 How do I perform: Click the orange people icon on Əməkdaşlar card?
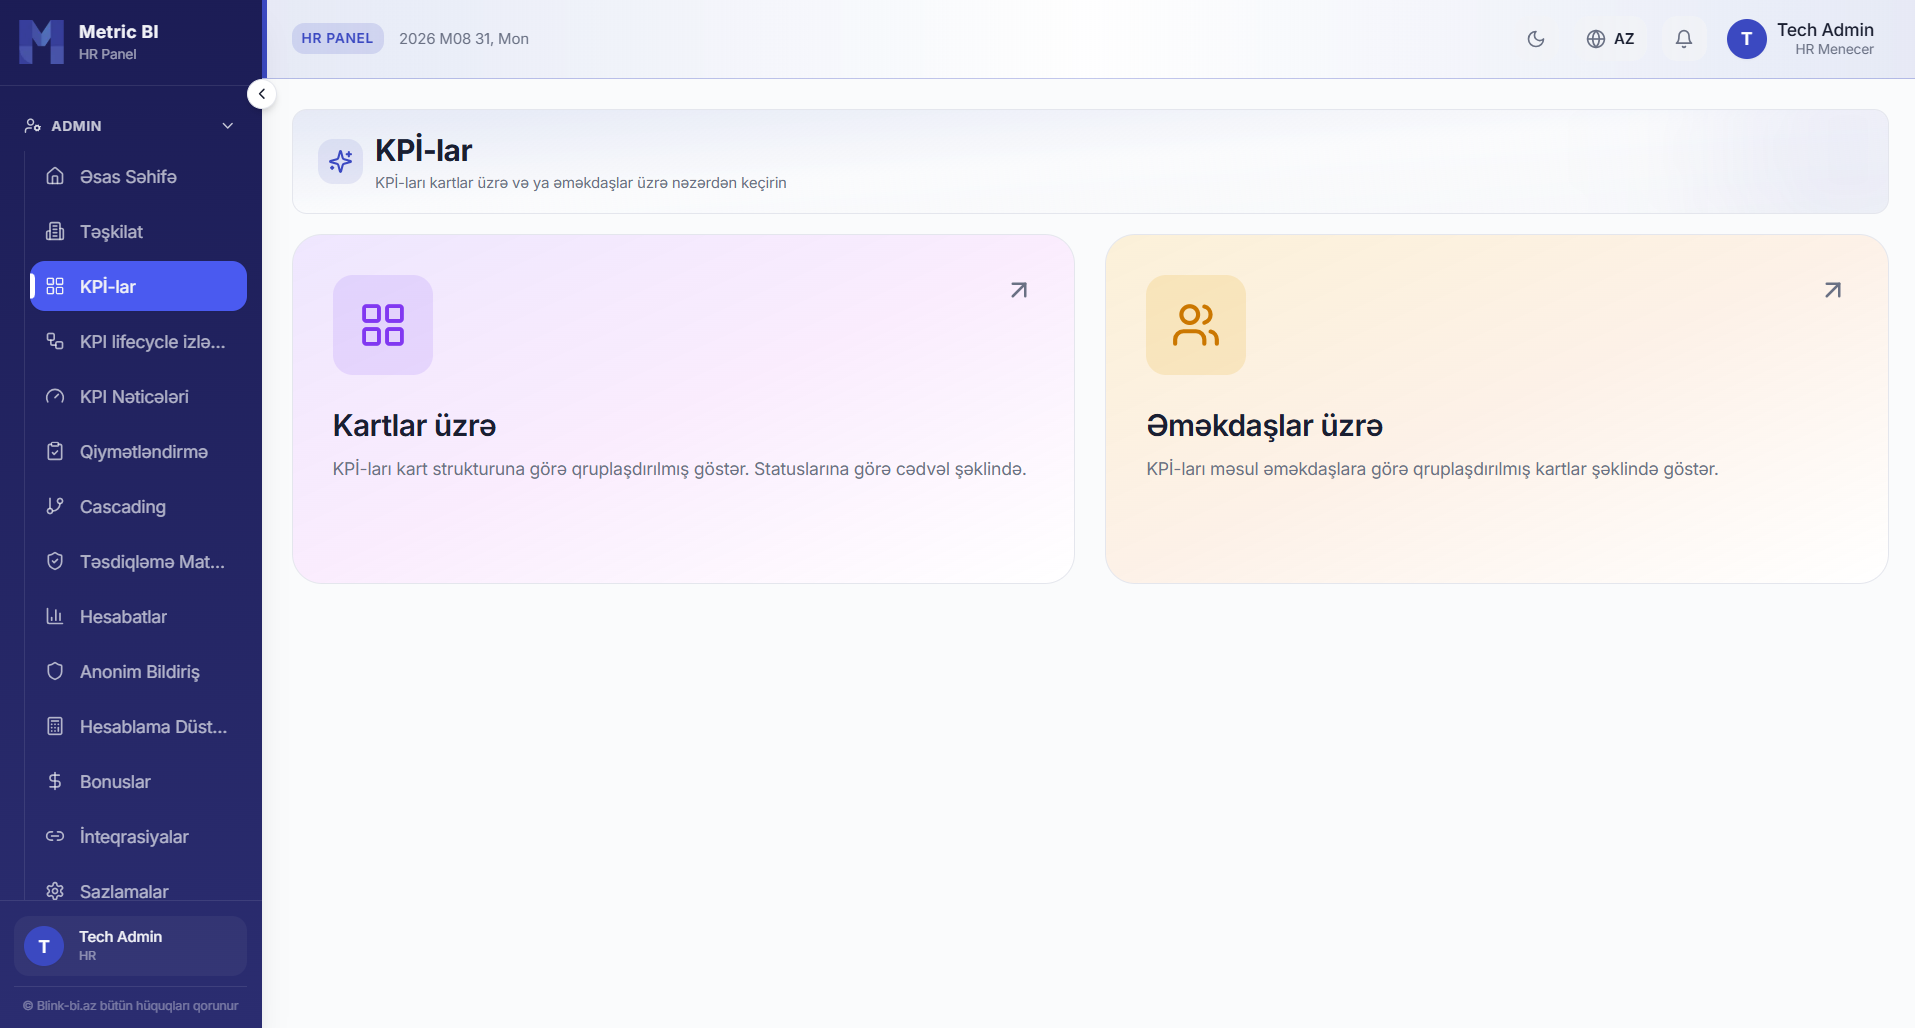[x=1196, y=325]
